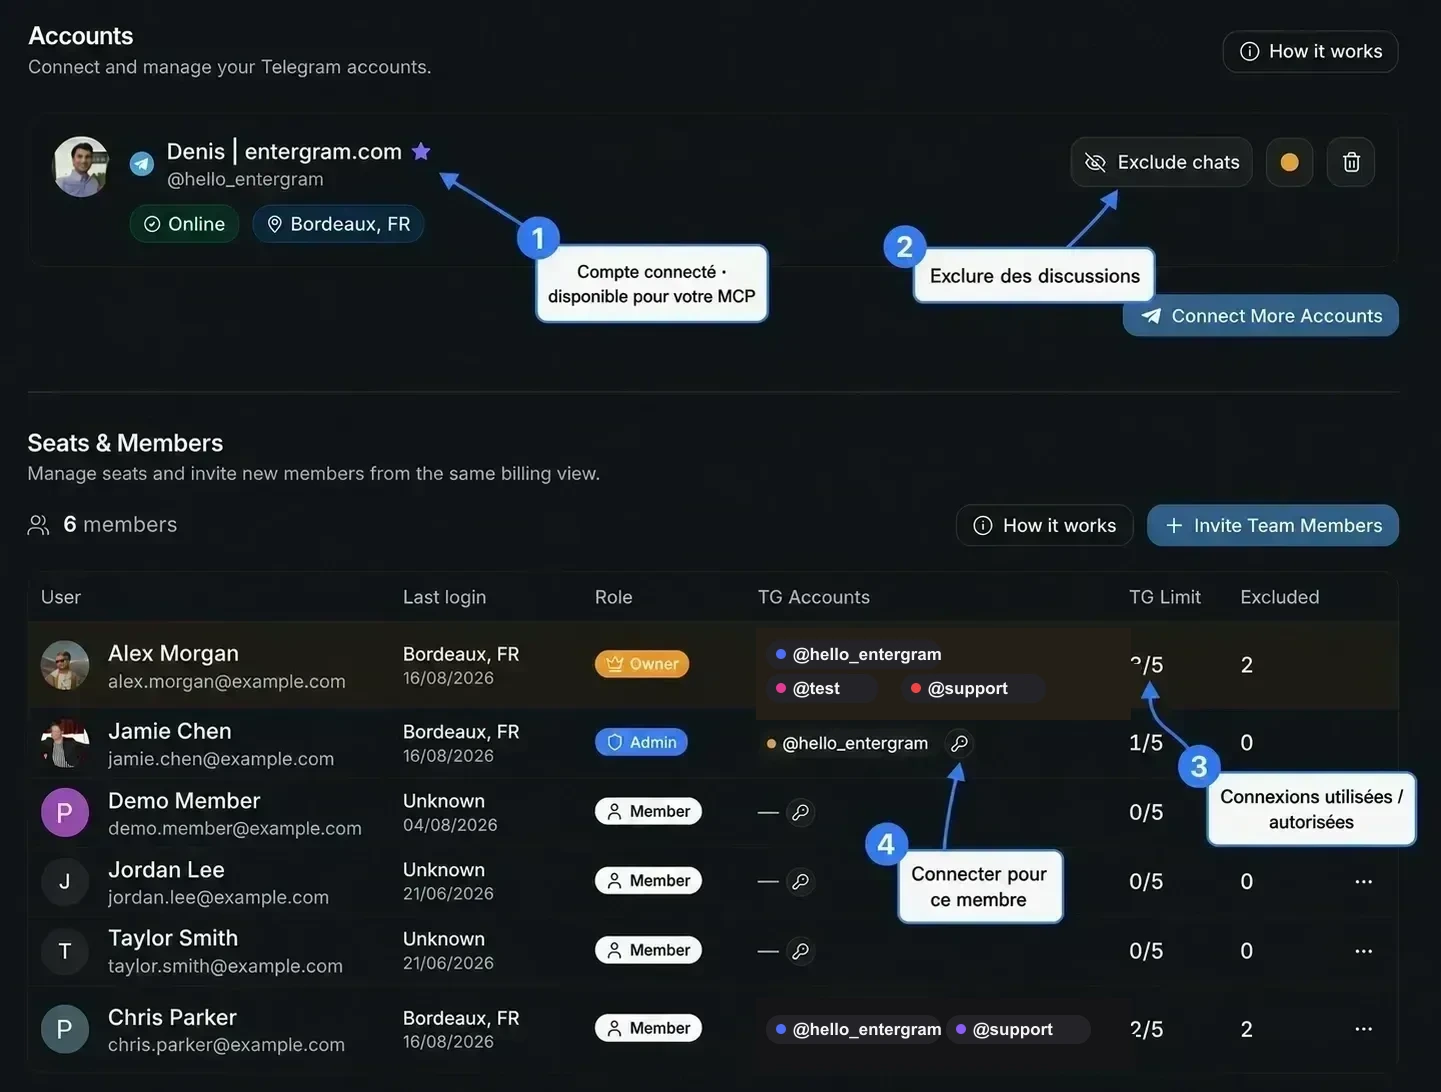Click Demo Member purple P avatar
Viewport: 1441px width, 1092px height.
(65, 812)
